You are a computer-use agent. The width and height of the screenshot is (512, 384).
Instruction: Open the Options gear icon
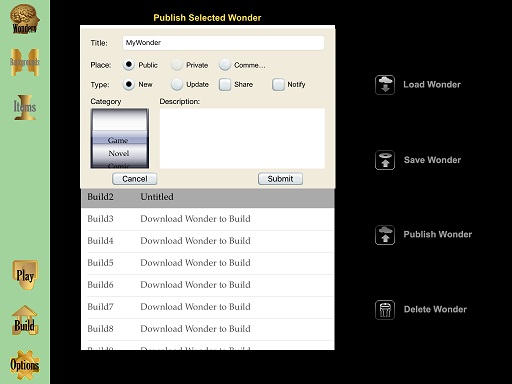[25, 365]
